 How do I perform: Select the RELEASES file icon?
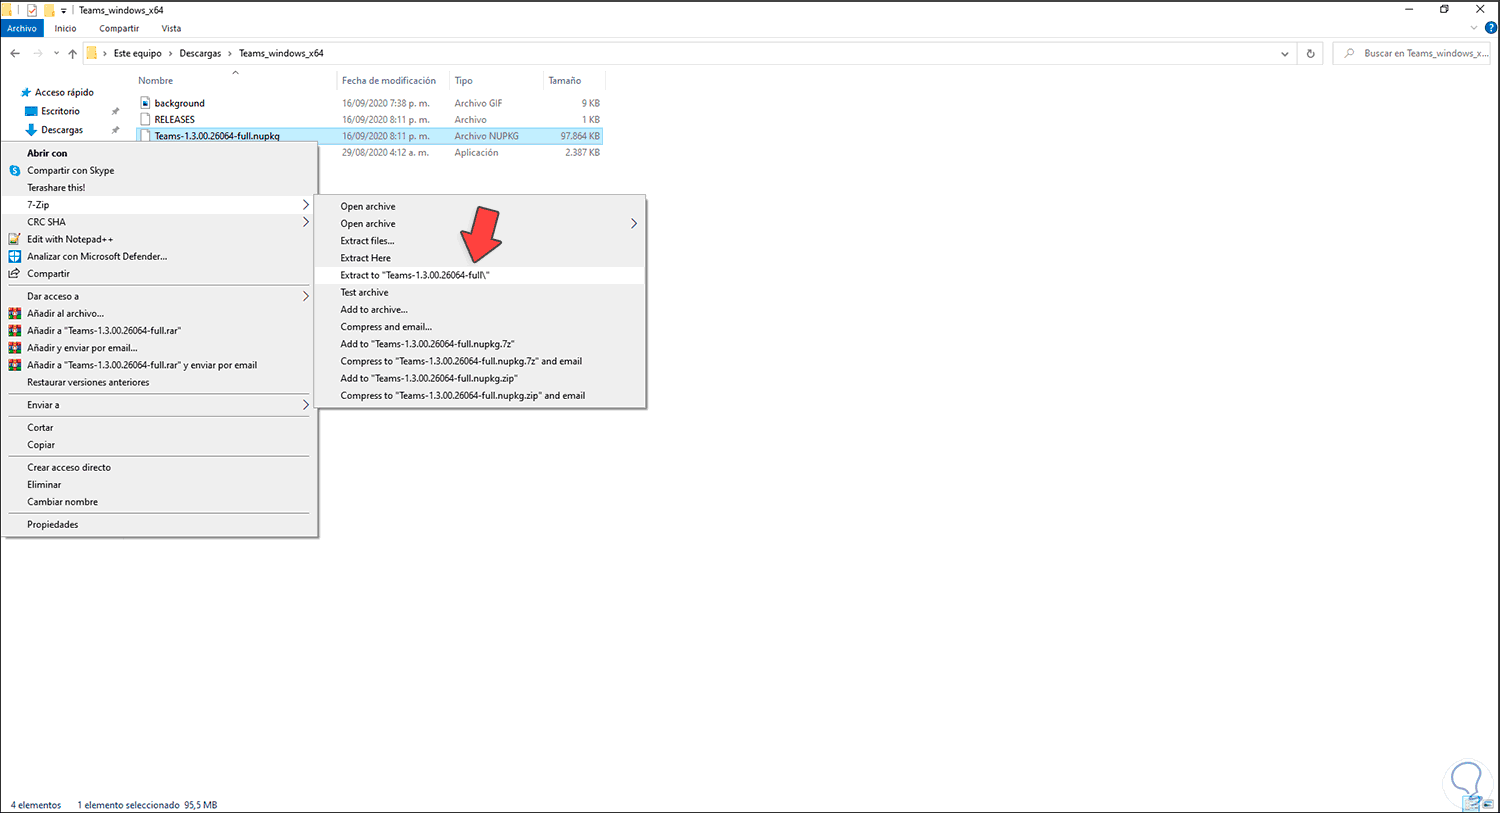tap(145, 119)
